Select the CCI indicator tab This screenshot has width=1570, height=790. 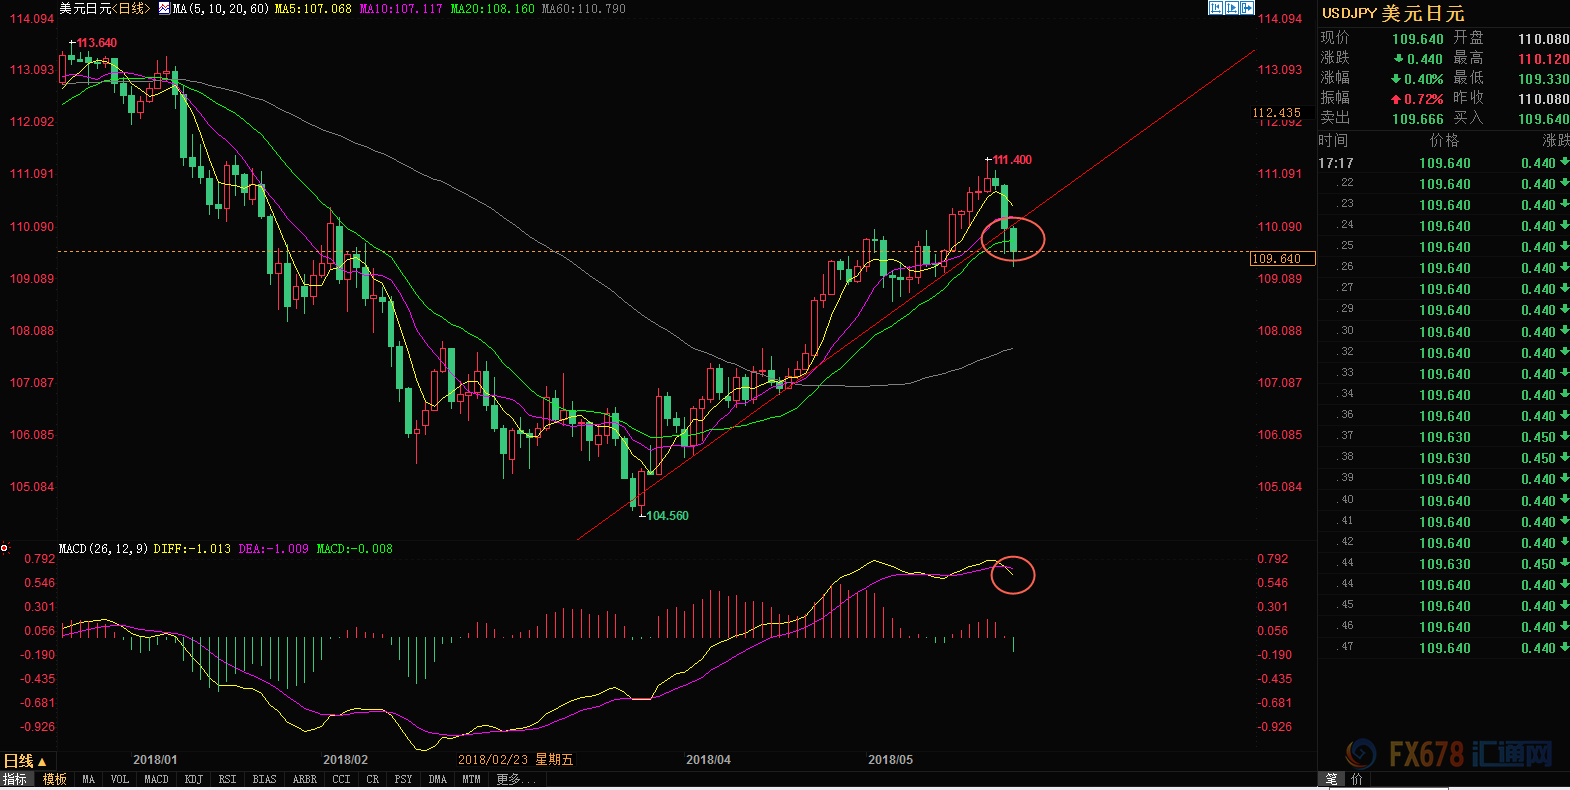(x=342, y=779)
